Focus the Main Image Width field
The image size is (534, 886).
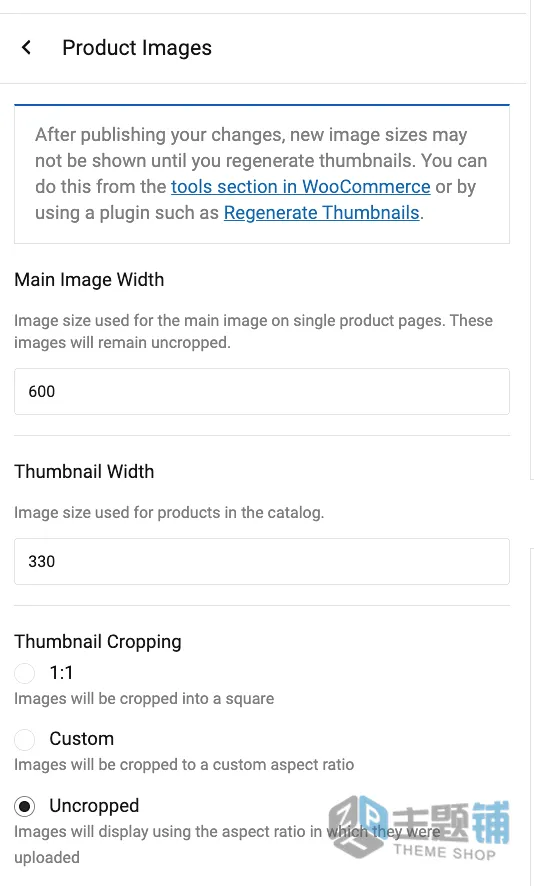click(x=262, y=392)
